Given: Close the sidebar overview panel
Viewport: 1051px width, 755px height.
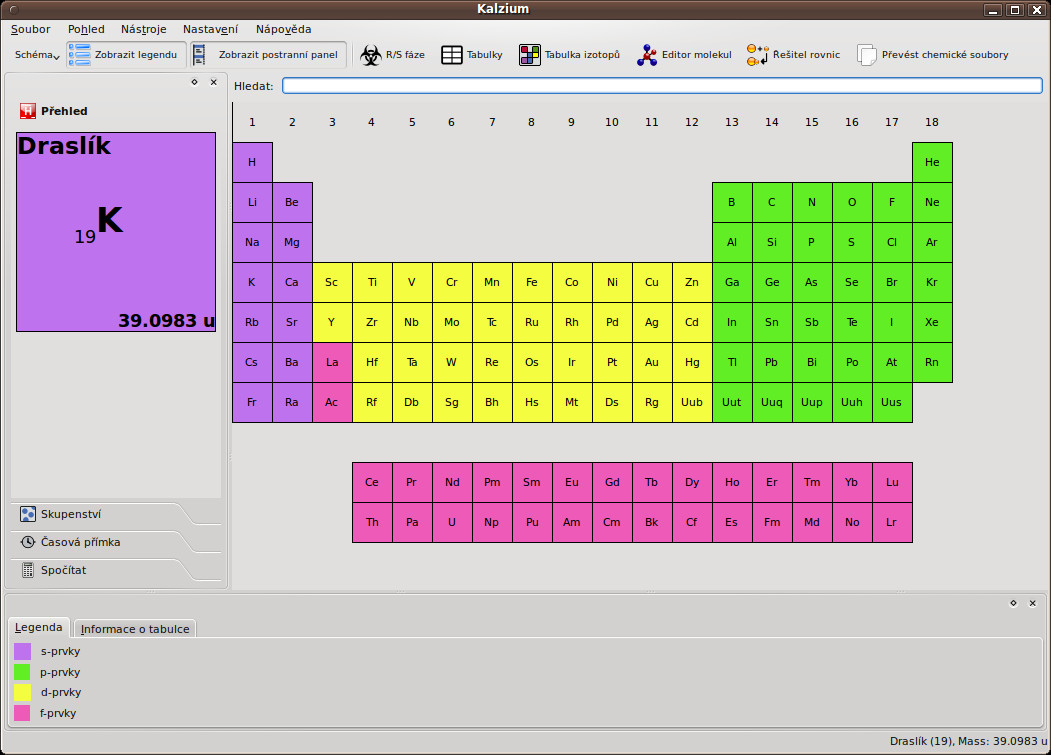Looking at the screenshot, I should point(214,82).
